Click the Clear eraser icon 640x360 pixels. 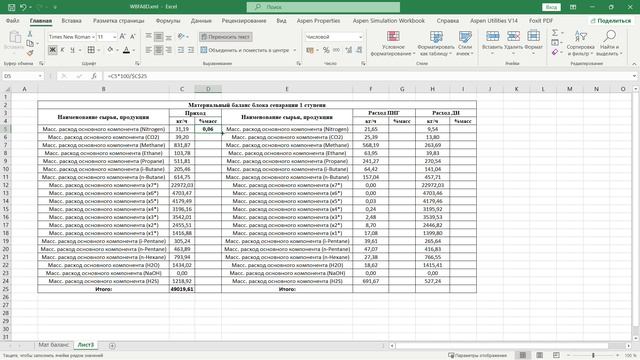(x=555, y=52)
